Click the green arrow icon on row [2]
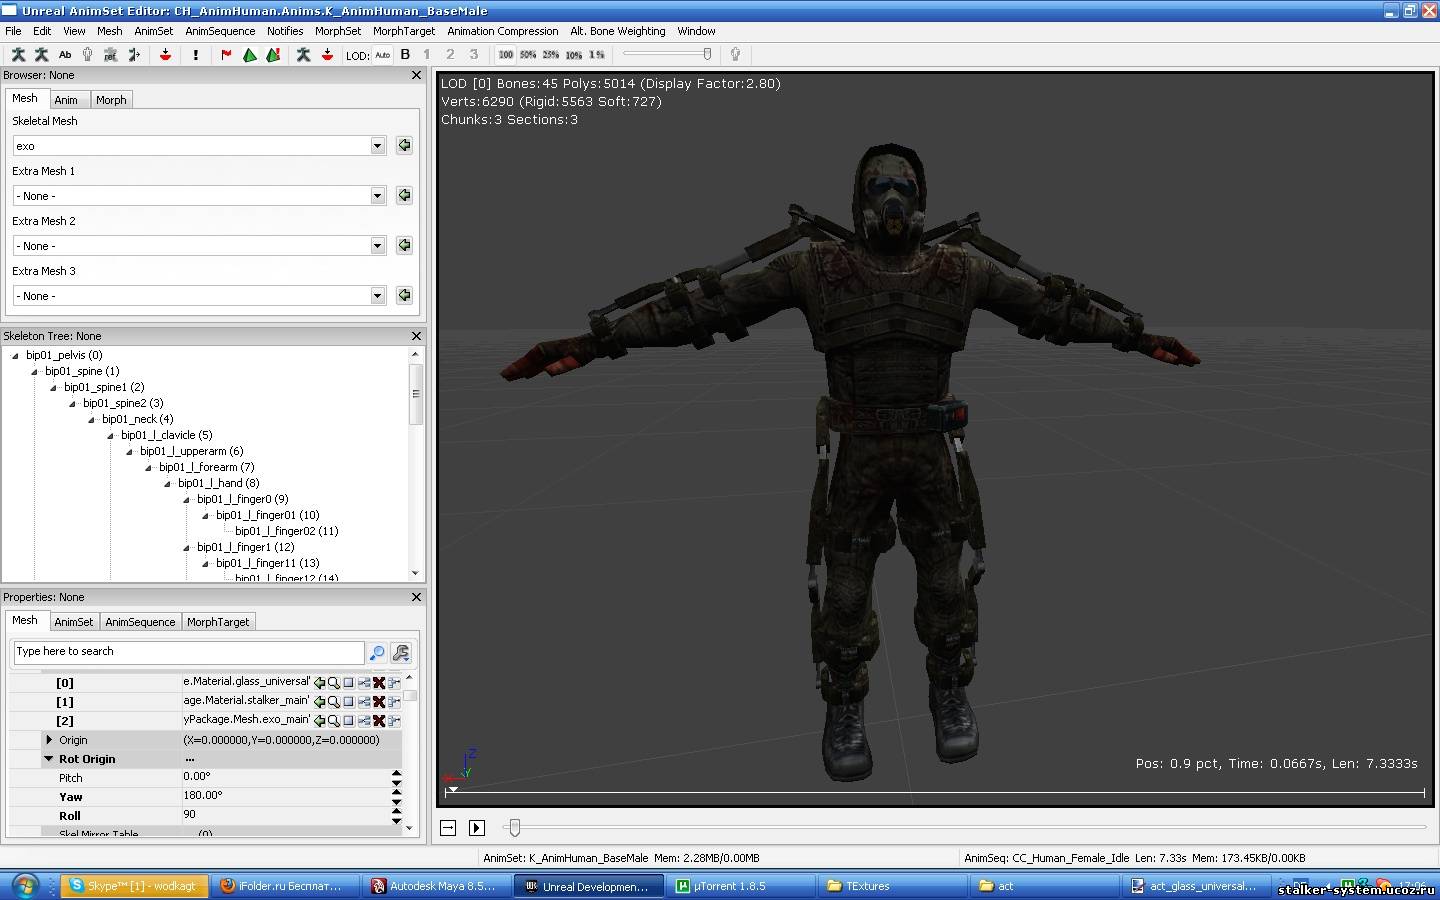Viewport: 1440px width, 900px height. coord(319,720)
